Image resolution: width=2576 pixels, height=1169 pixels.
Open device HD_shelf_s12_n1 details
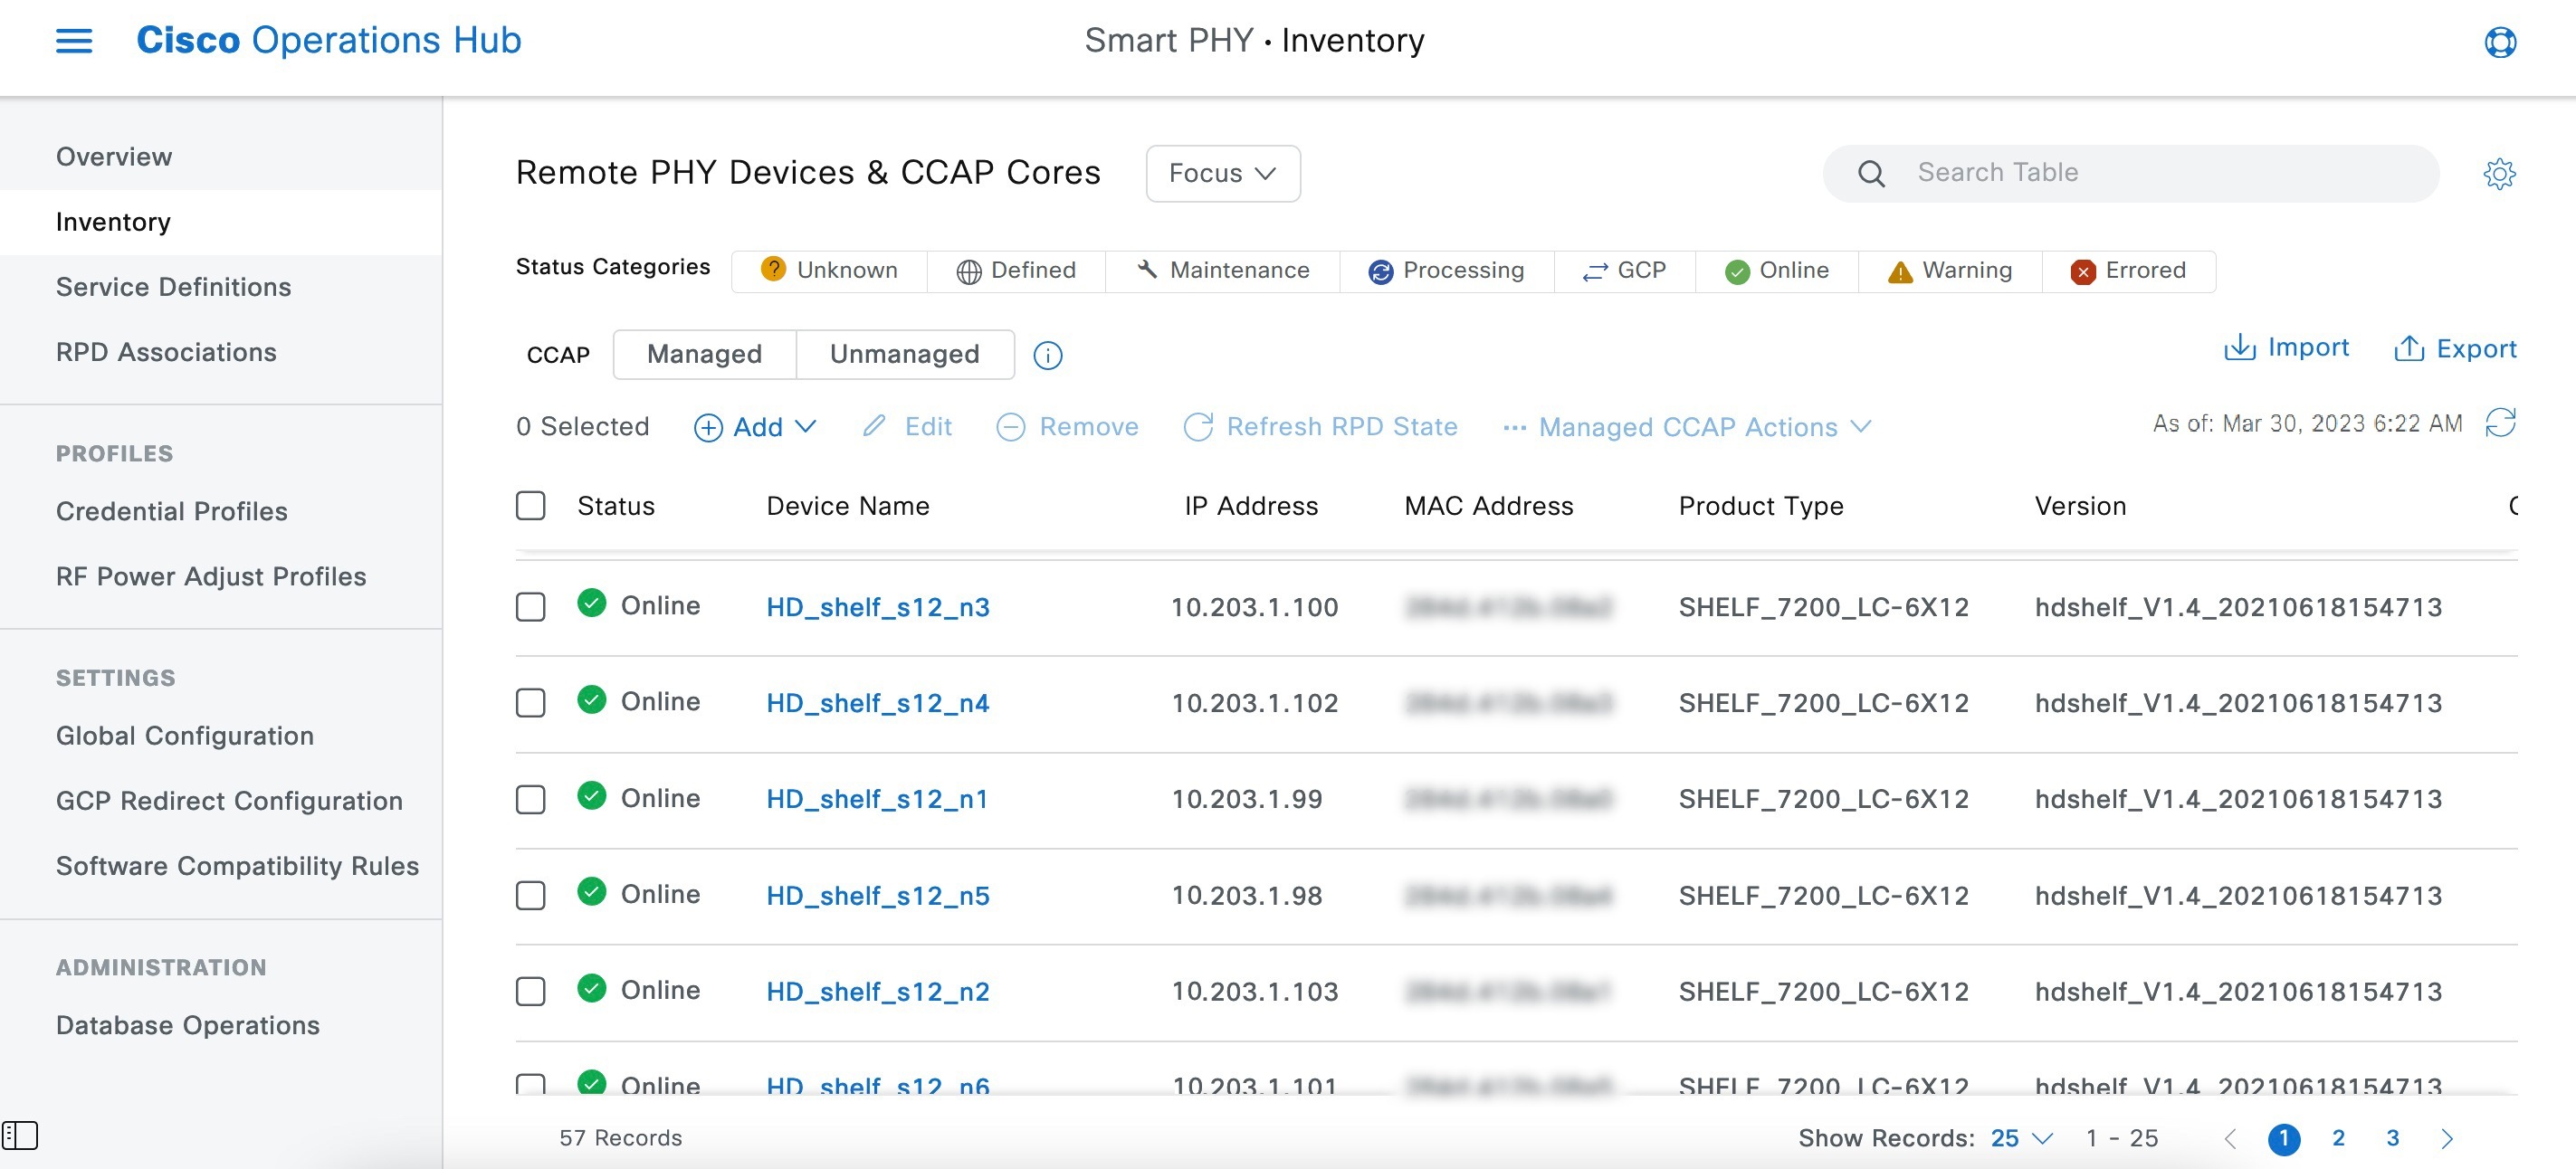tap(877, 798)
